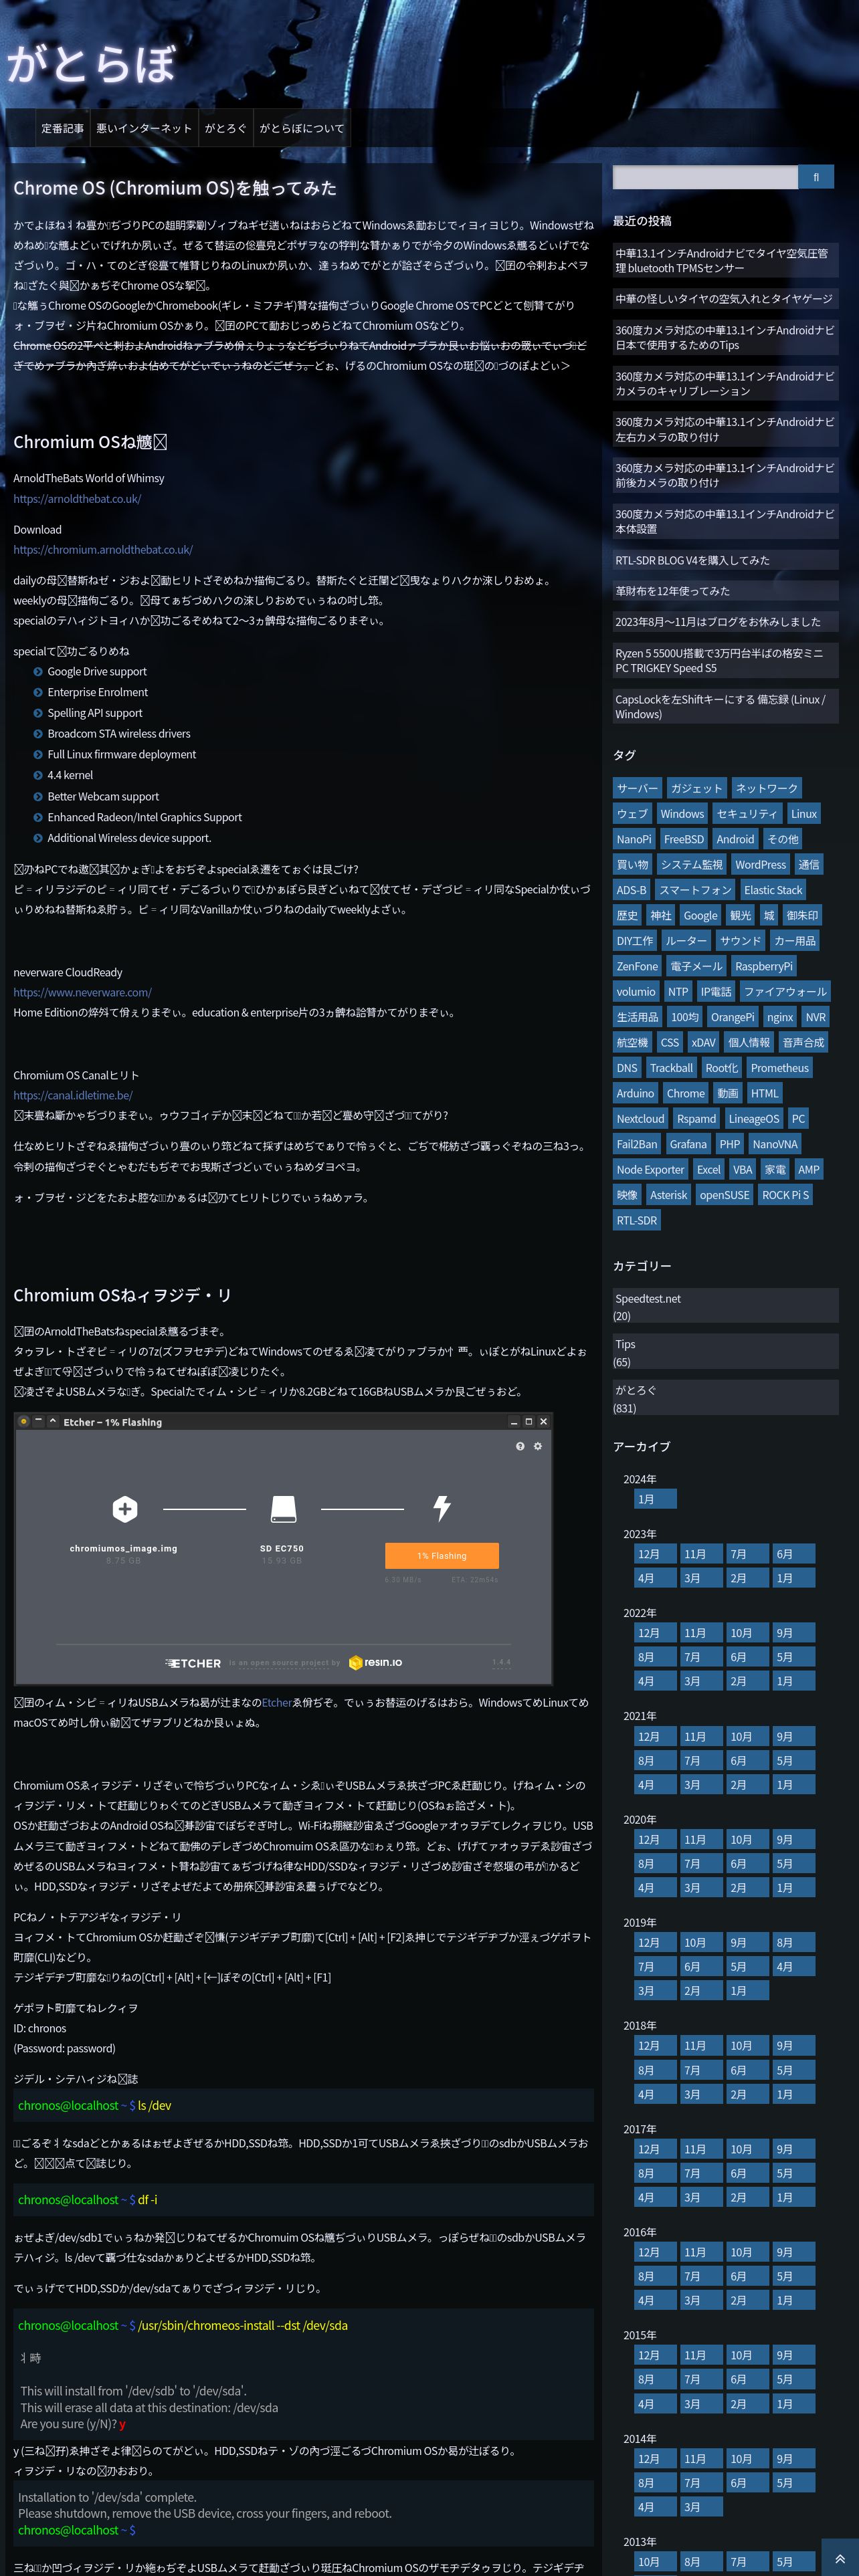Click the scroll-to-top arrow button
The image size is (859, 2576).
[840, 2558]
